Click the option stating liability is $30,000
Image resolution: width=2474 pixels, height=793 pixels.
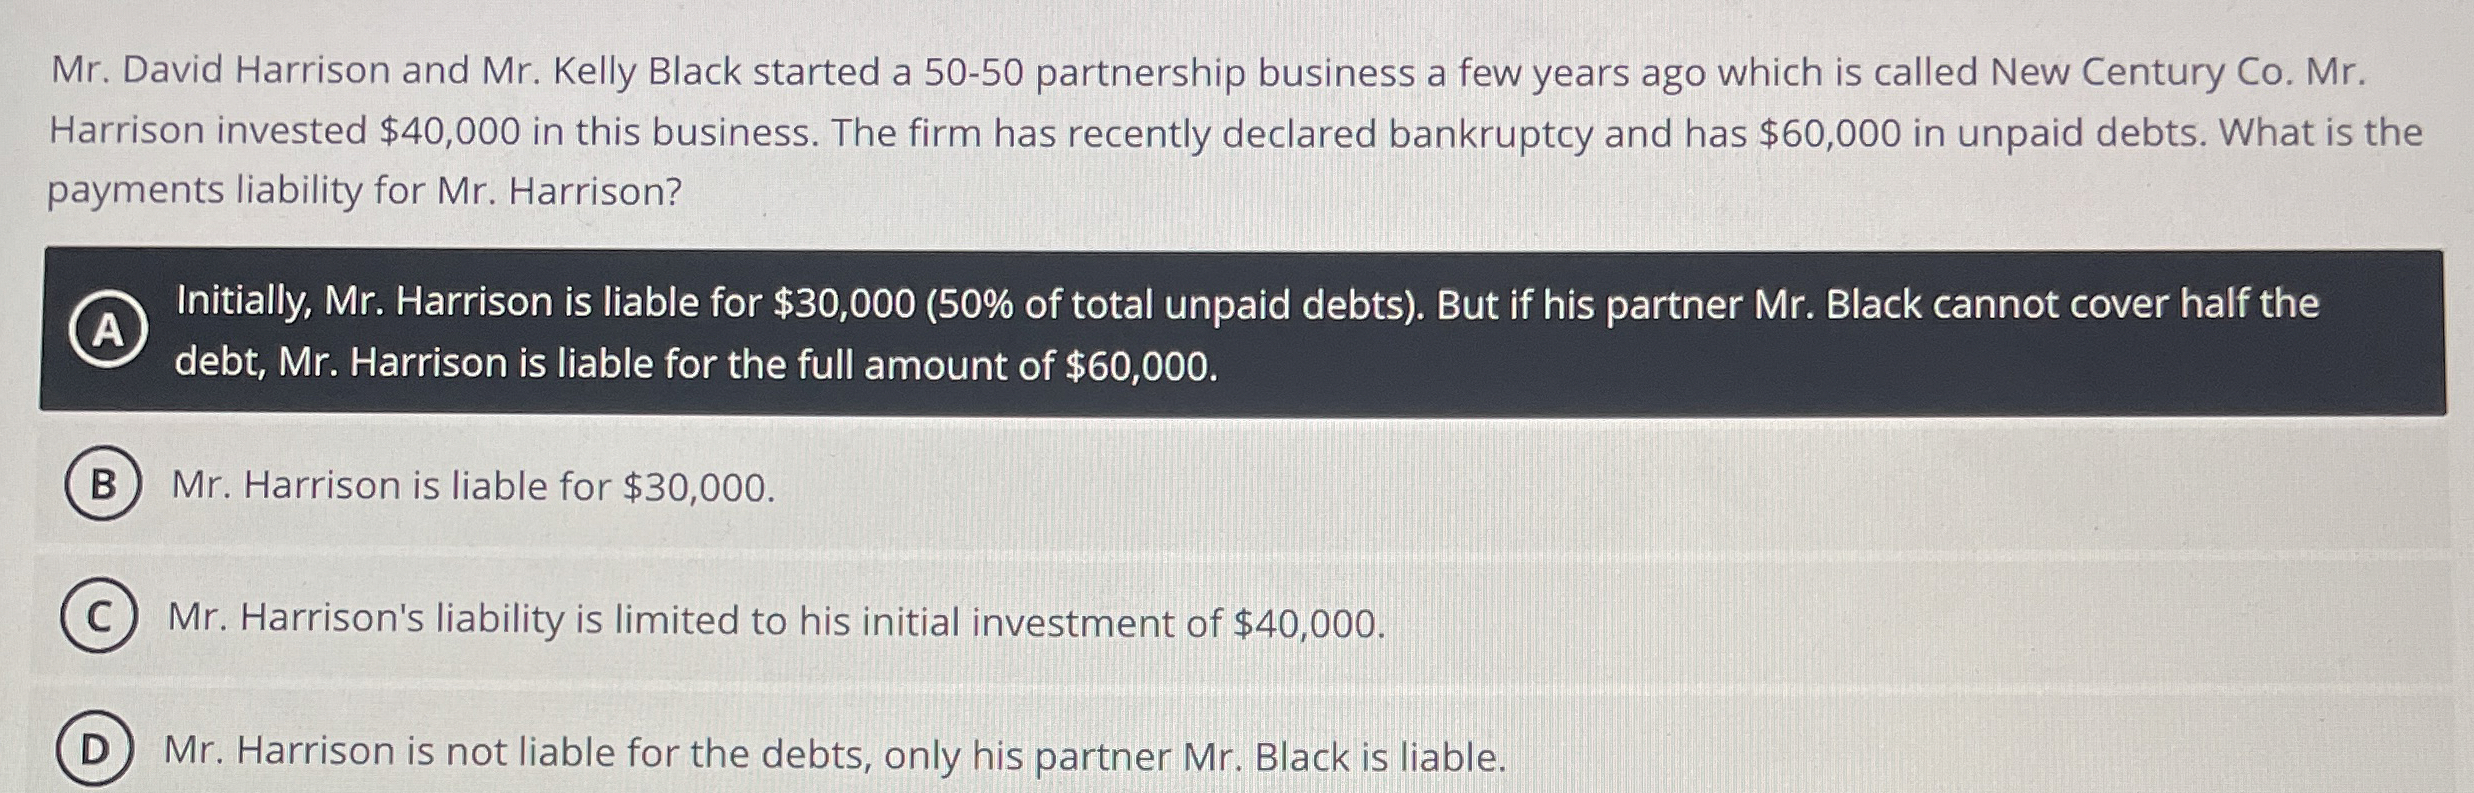pos(470,487)
